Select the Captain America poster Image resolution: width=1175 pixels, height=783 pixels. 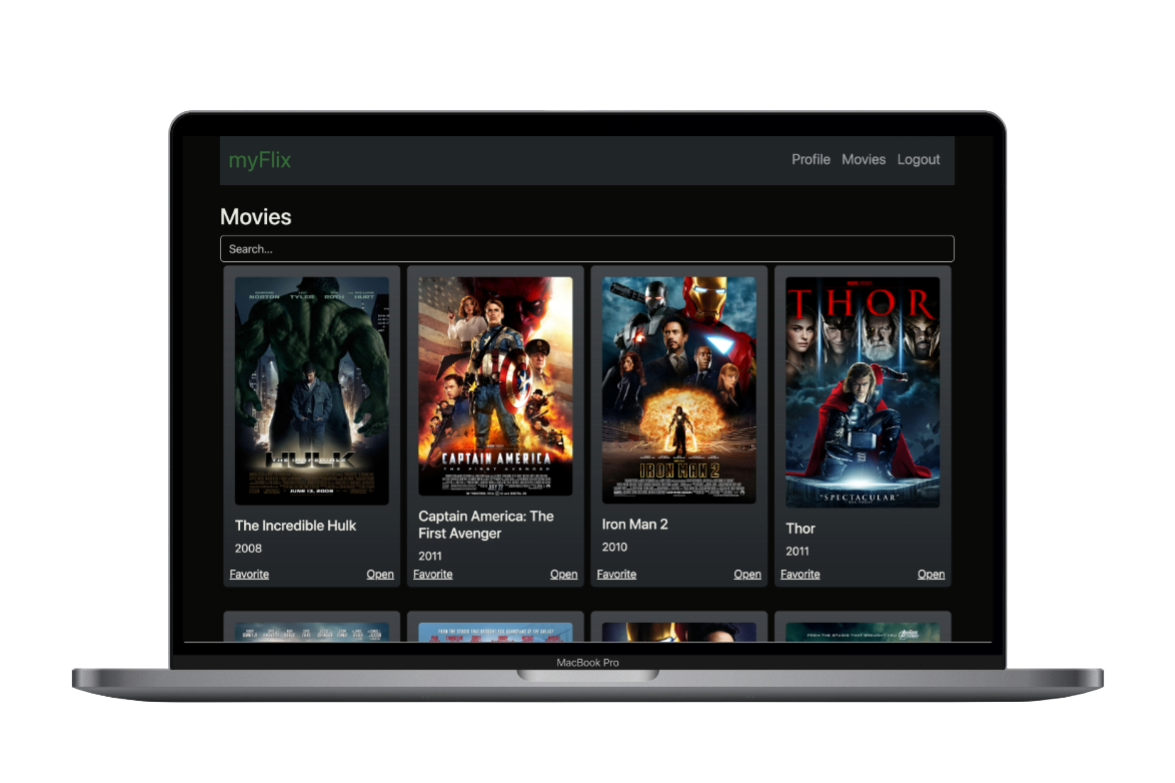pos(495,386)
